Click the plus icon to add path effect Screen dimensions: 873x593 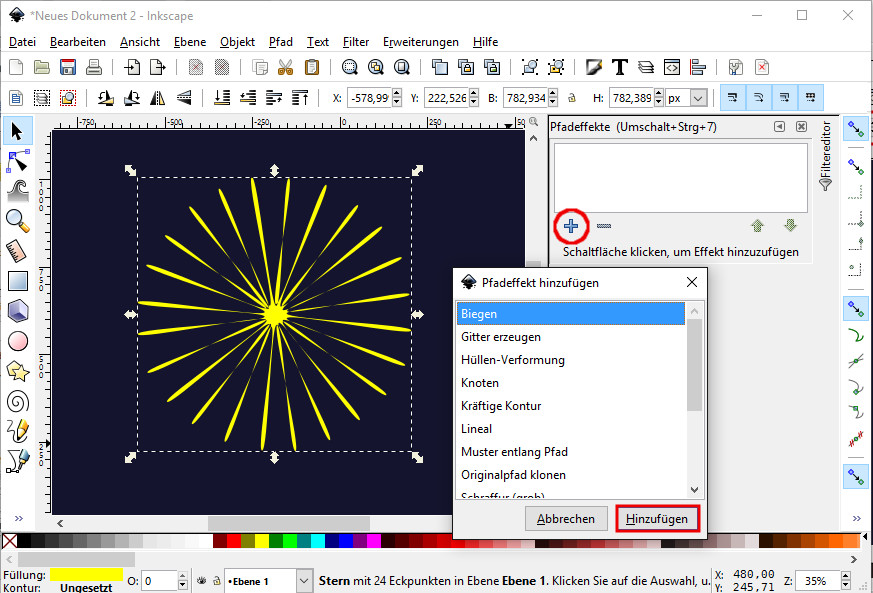tap(571, 226)
